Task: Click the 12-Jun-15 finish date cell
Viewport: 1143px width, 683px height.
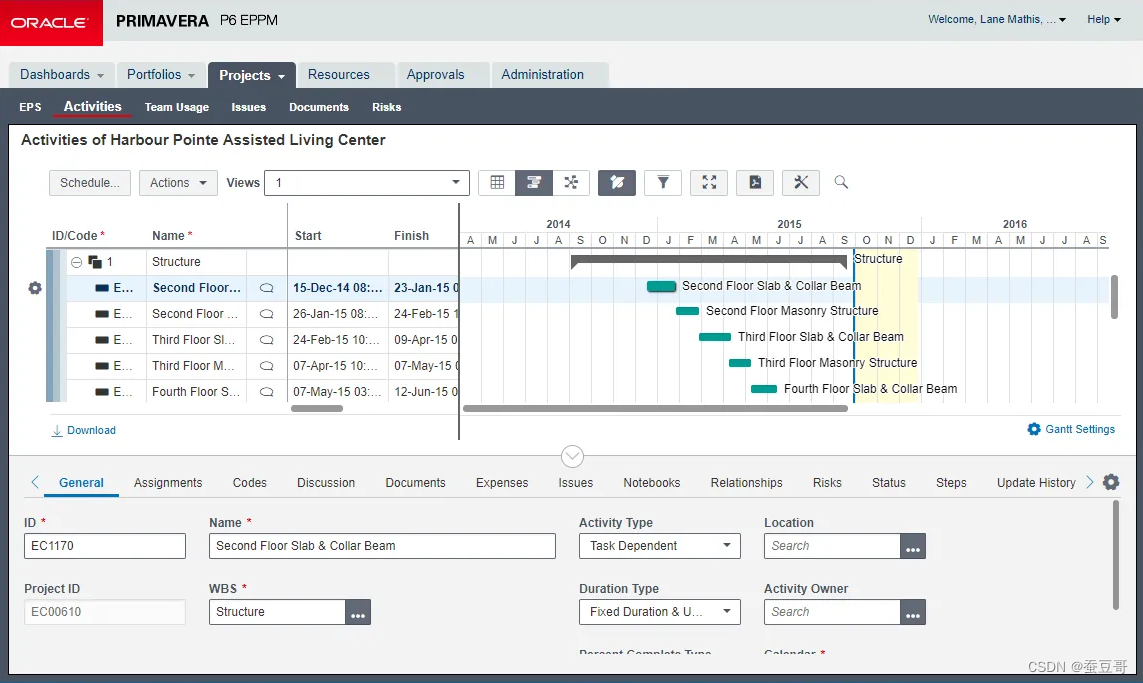Action: (x=424, y=392)
